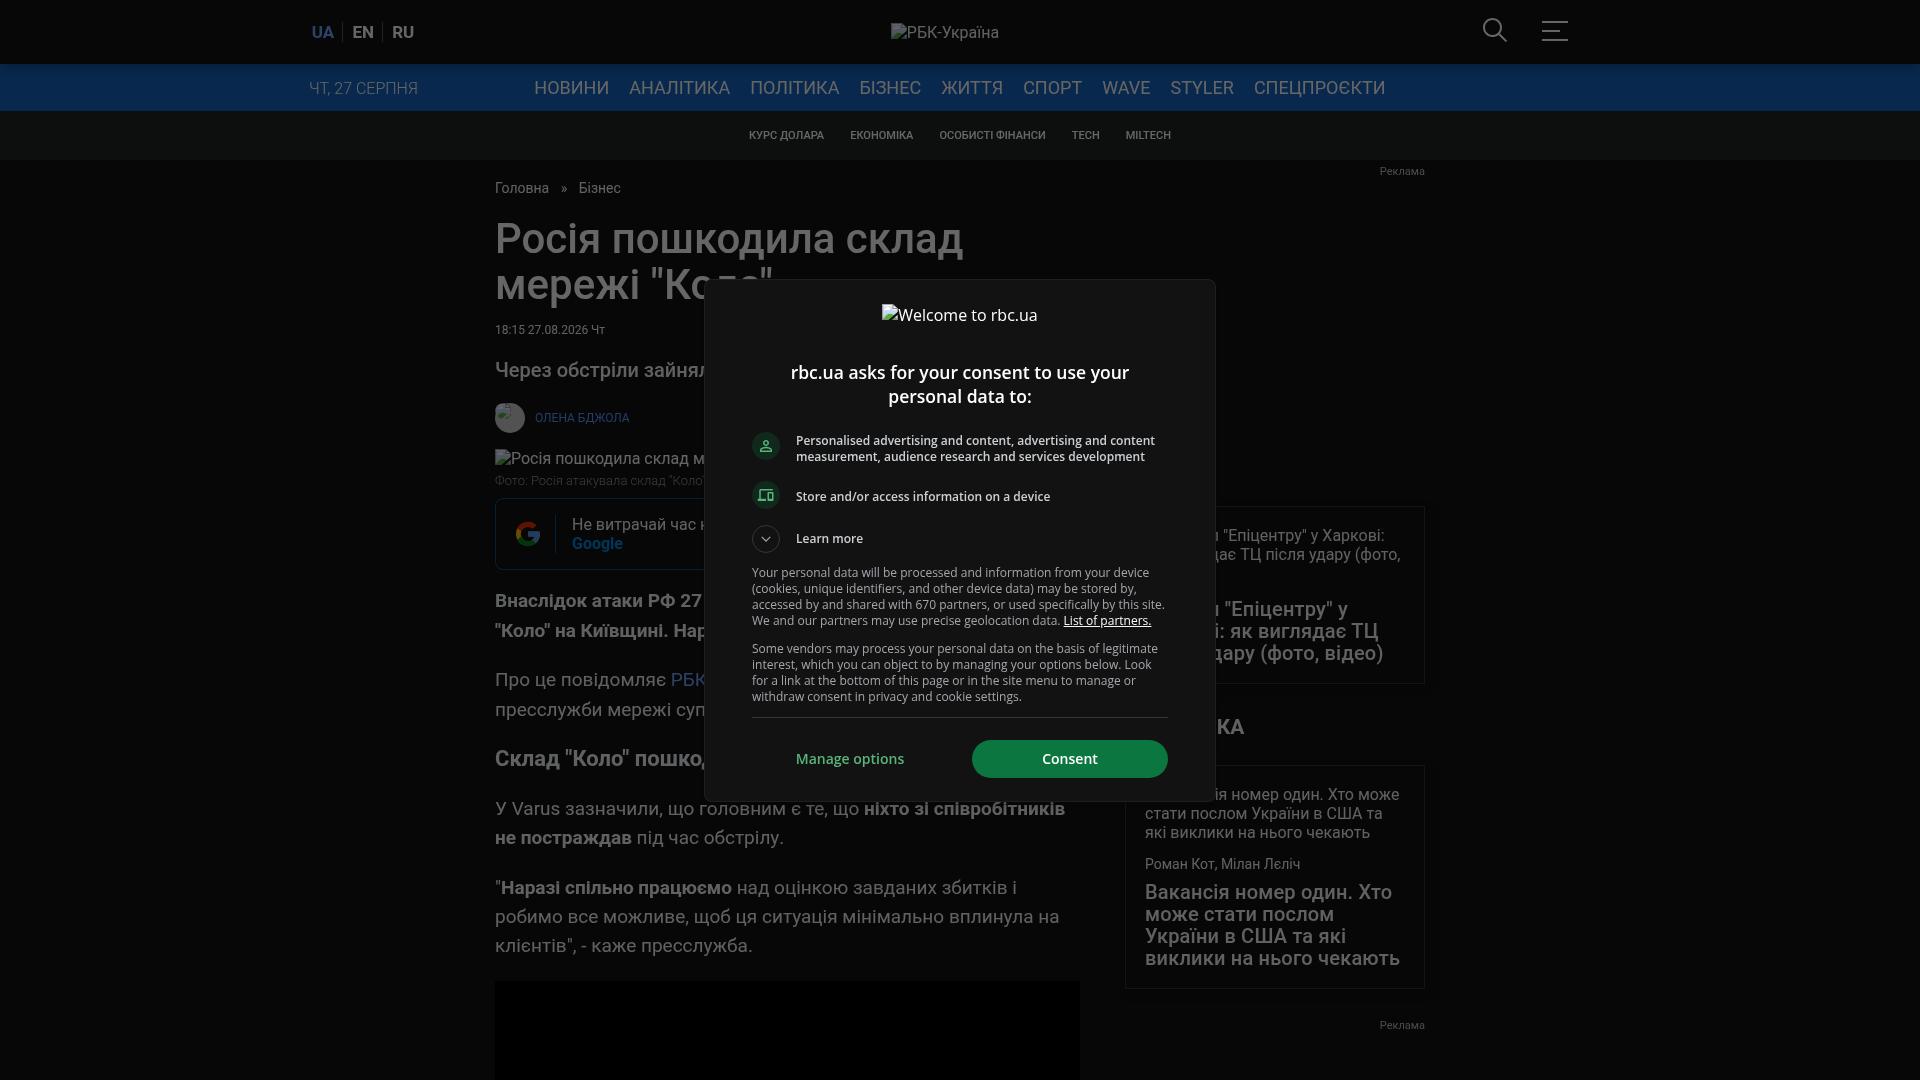
Task: Click the РБК-Україна logo
Action: (x=945, y=32)
